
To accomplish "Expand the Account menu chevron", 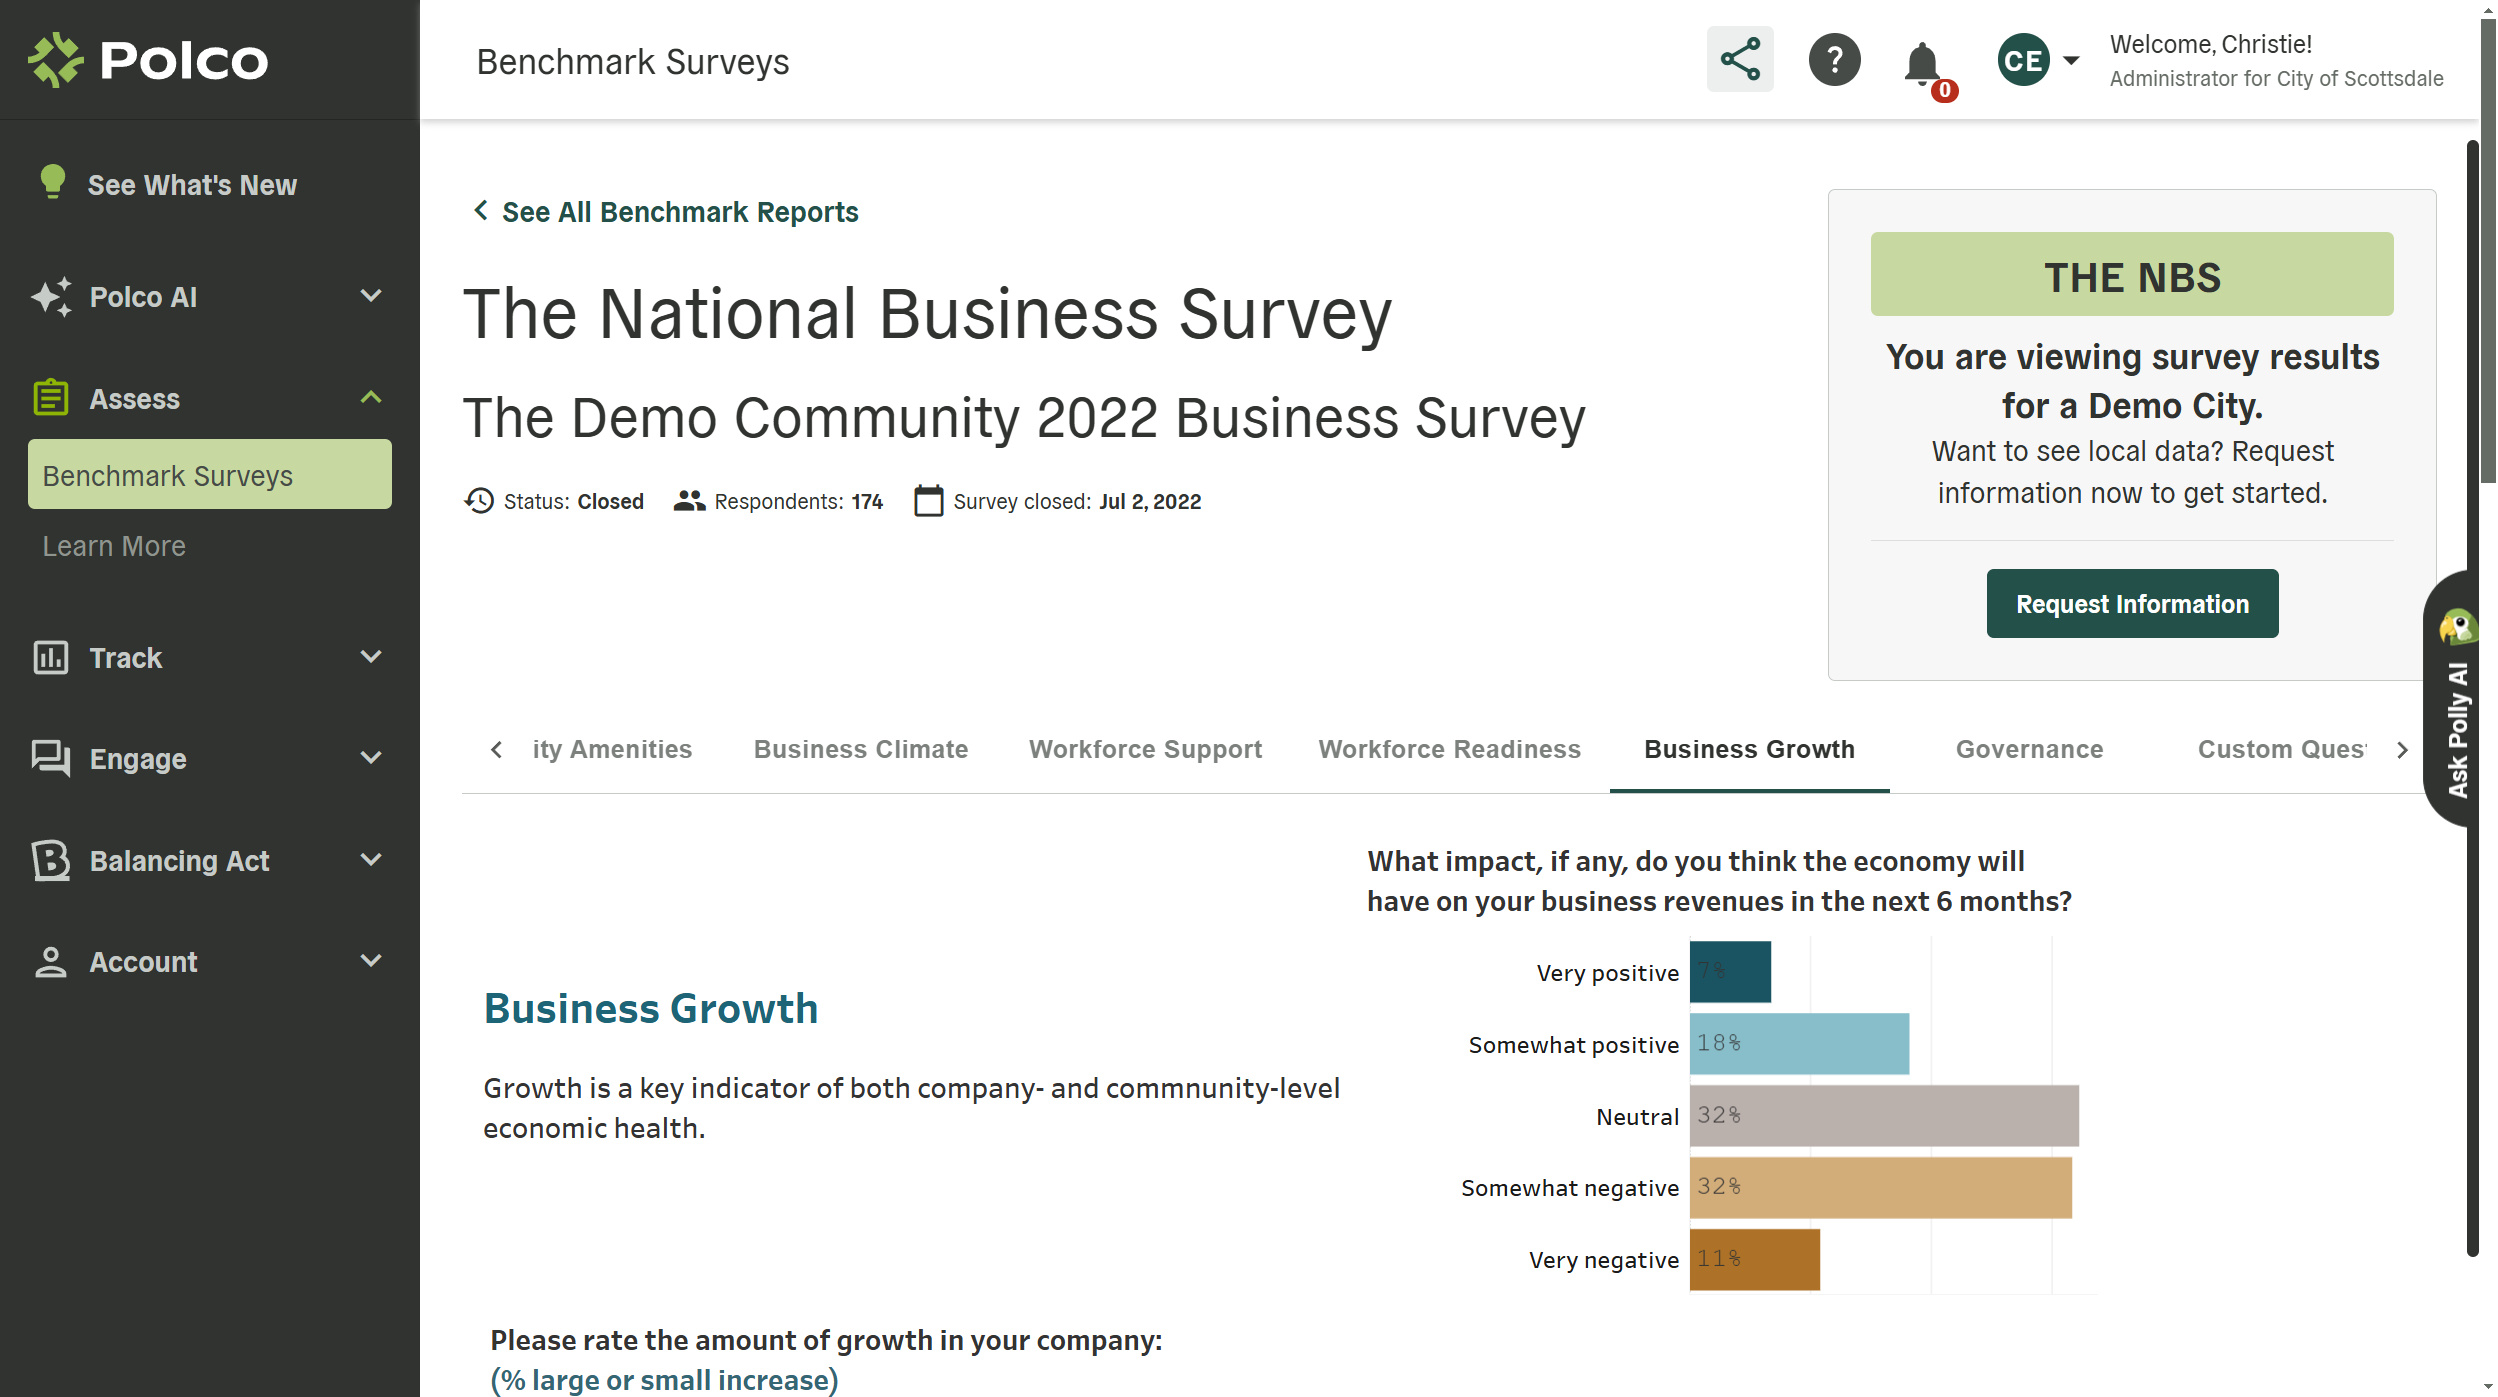I will point(371,961).
